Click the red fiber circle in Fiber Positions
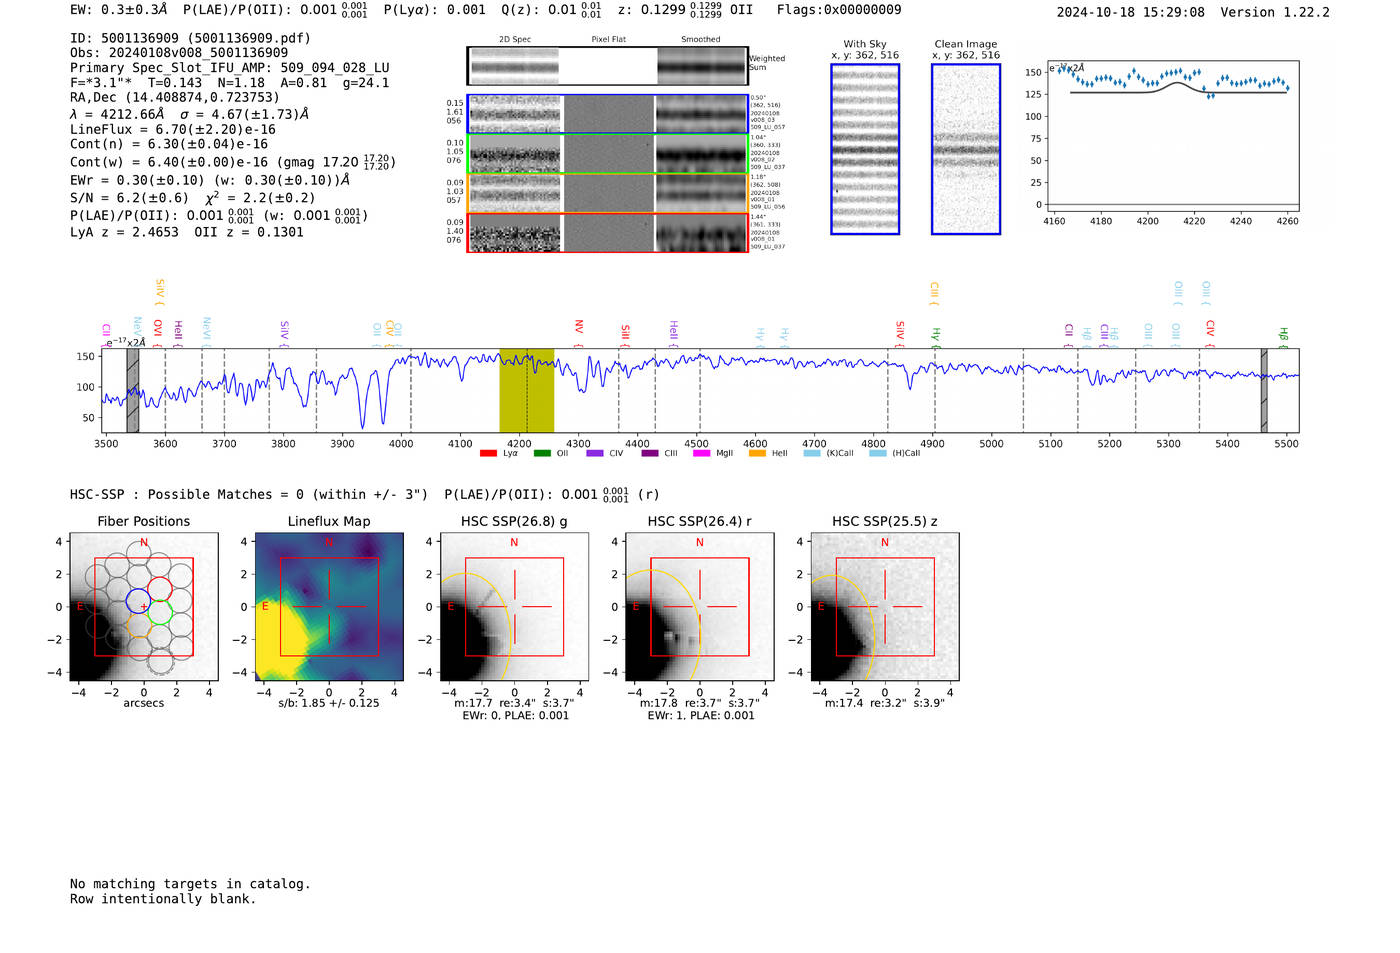The height and width of the screenshot is (953, 1400). coord(160,589)
